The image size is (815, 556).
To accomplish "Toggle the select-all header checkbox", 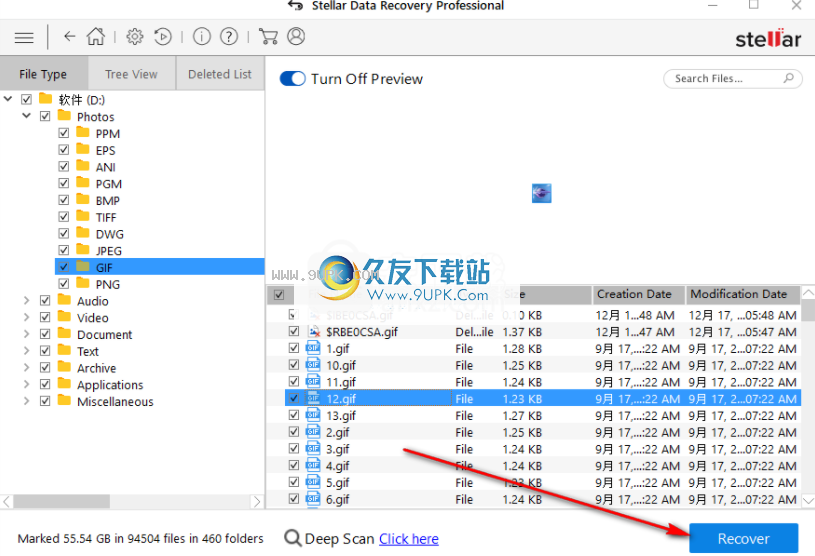I will click(279, 295).
